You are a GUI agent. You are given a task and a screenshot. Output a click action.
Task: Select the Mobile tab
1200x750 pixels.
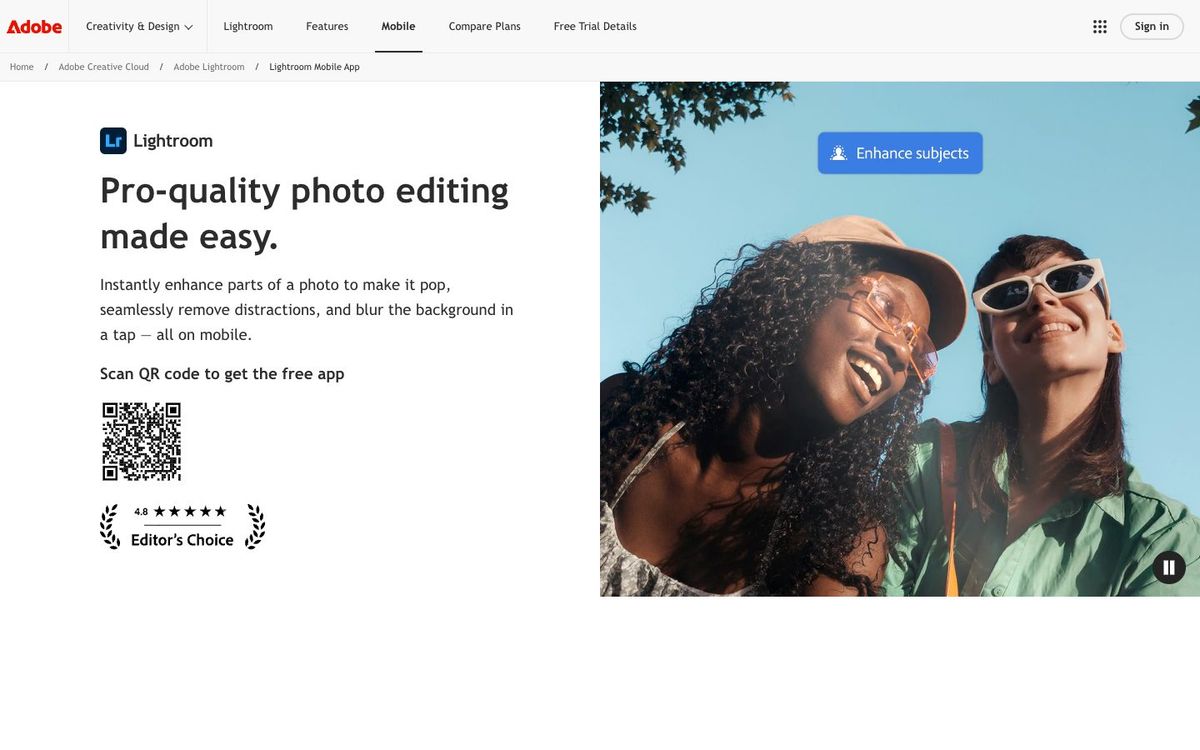(x=398, y=26)
